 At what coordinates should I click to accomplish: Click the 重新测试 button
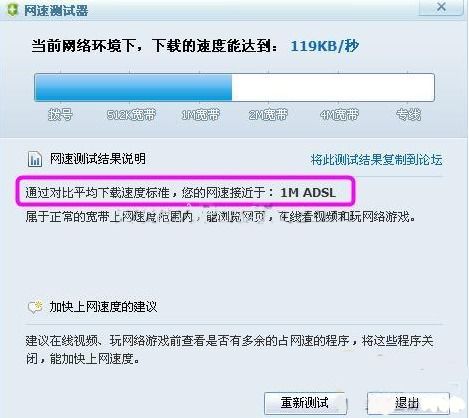(305, 403)
